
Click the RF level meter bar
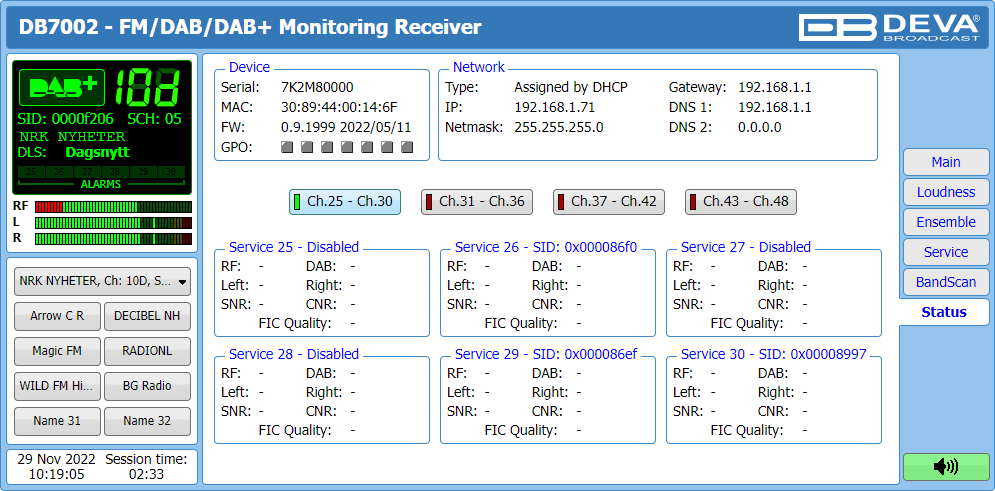pos(113,206)
